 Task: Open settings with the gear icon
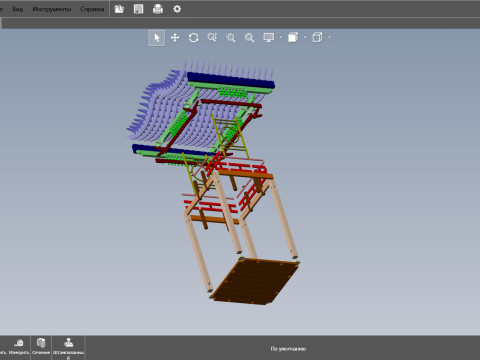tap(177, 9)
